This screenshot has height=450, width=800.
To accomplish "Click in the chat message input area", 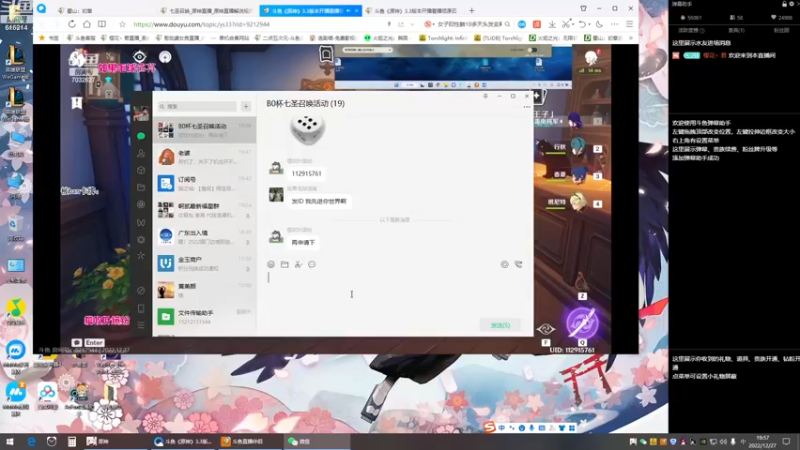I will [x=395, y=293].
